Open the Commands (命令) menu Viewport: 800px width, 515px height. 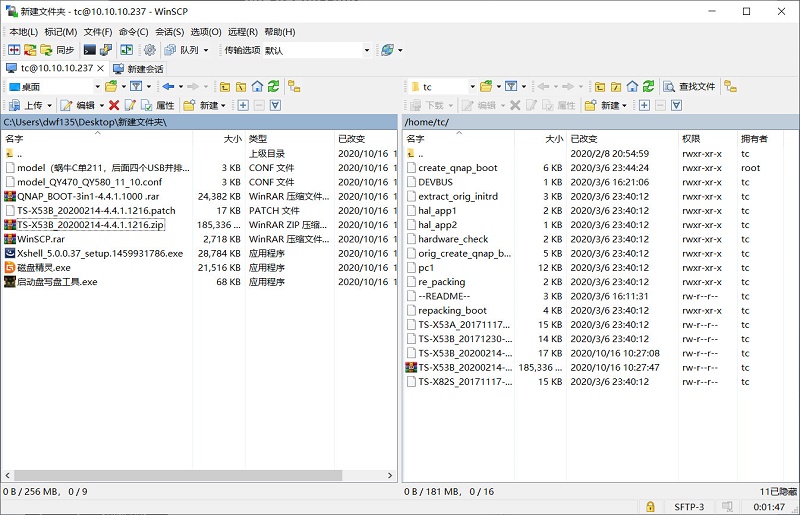click(x=134, y=32)
